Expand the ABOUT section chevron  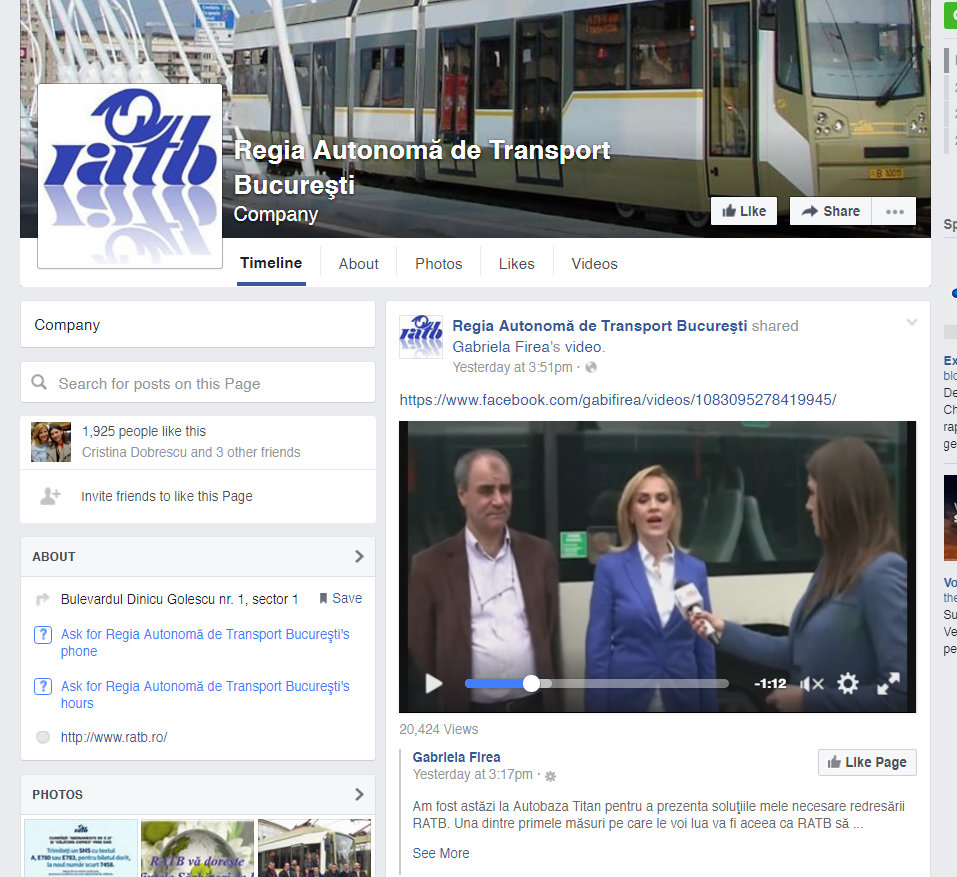[x=359, y=557]
